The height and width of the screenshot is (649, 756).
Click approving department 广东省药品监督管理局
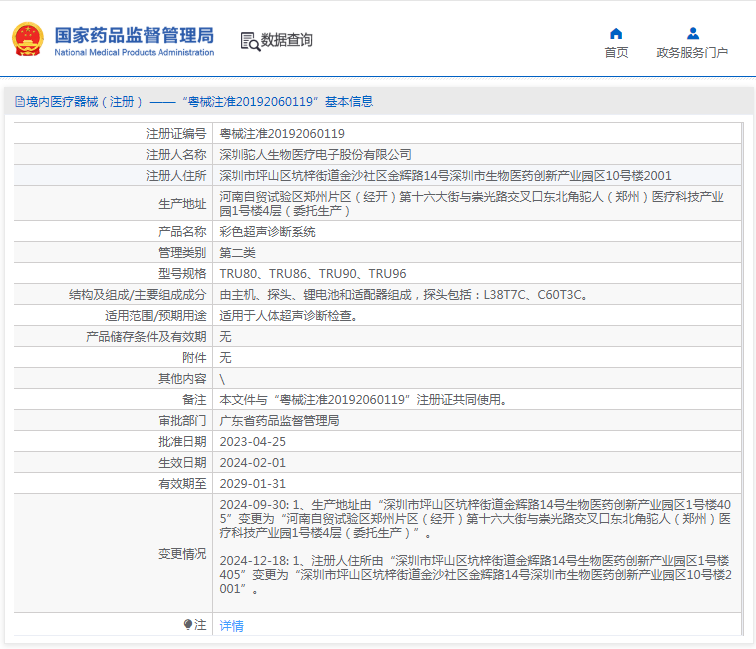[279, 421]
